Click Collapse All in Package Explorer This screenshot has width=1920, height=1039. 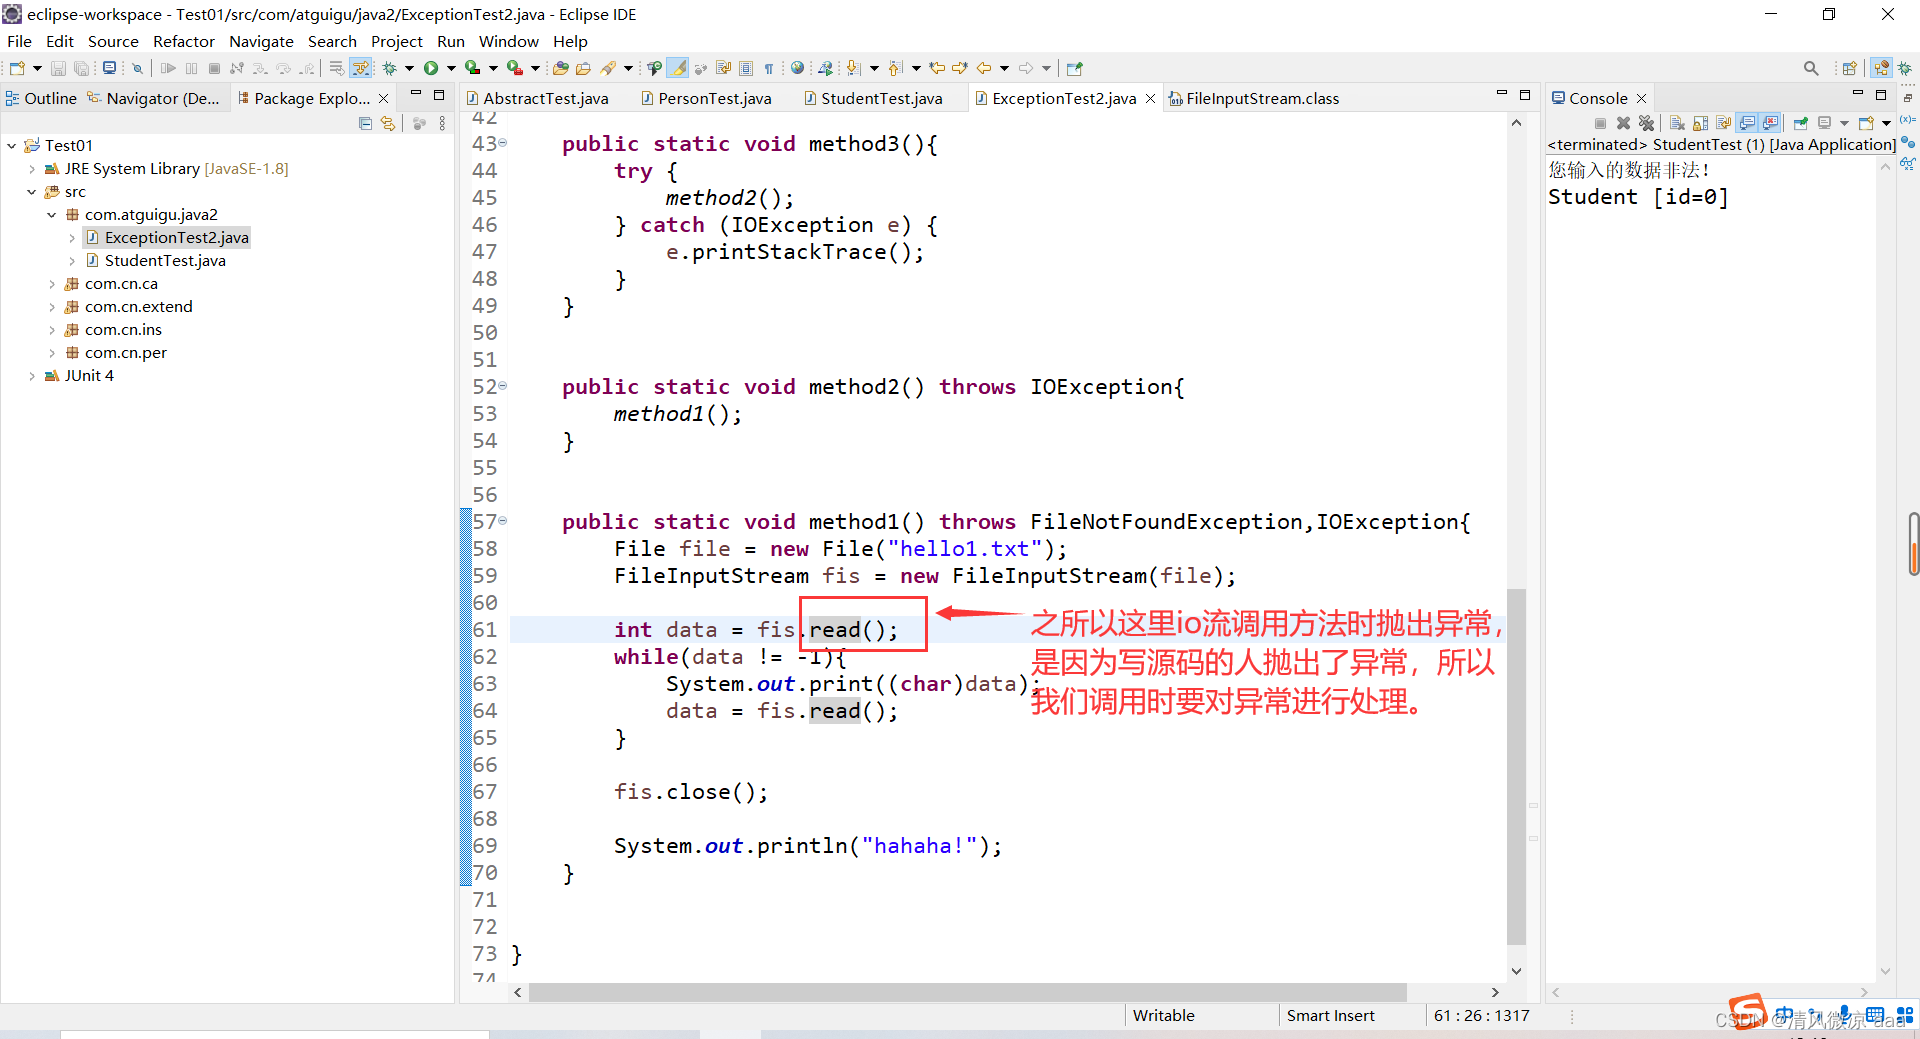pos(365,123)
